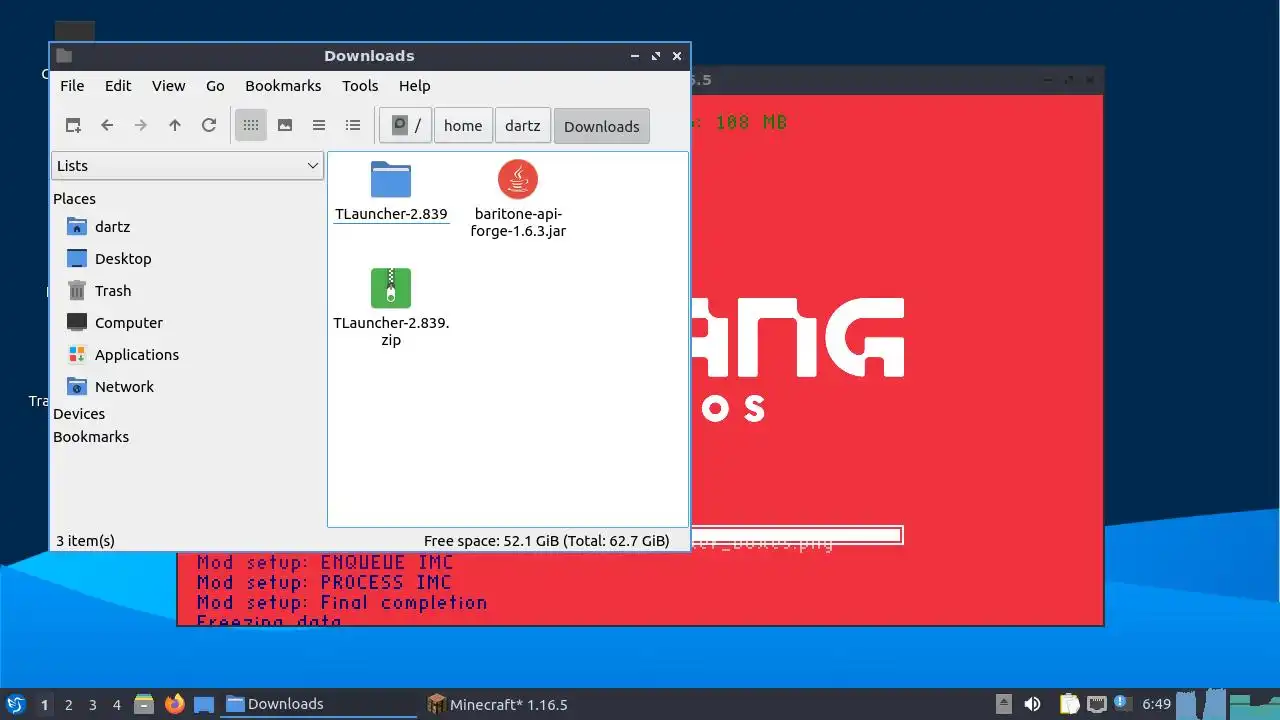This screenshot has height=720, width=1280.
Task: Go to parent folder with up arrow
Action: (175, 125)
